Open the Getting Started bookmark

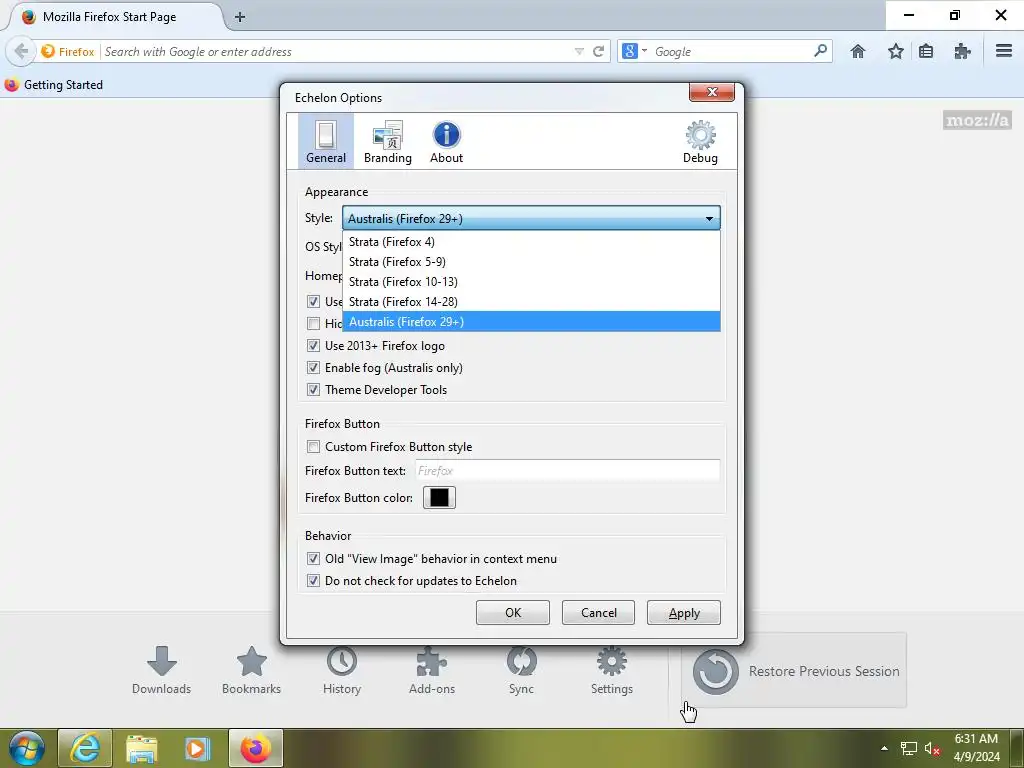pyautogui.click(x=54, y=85)
